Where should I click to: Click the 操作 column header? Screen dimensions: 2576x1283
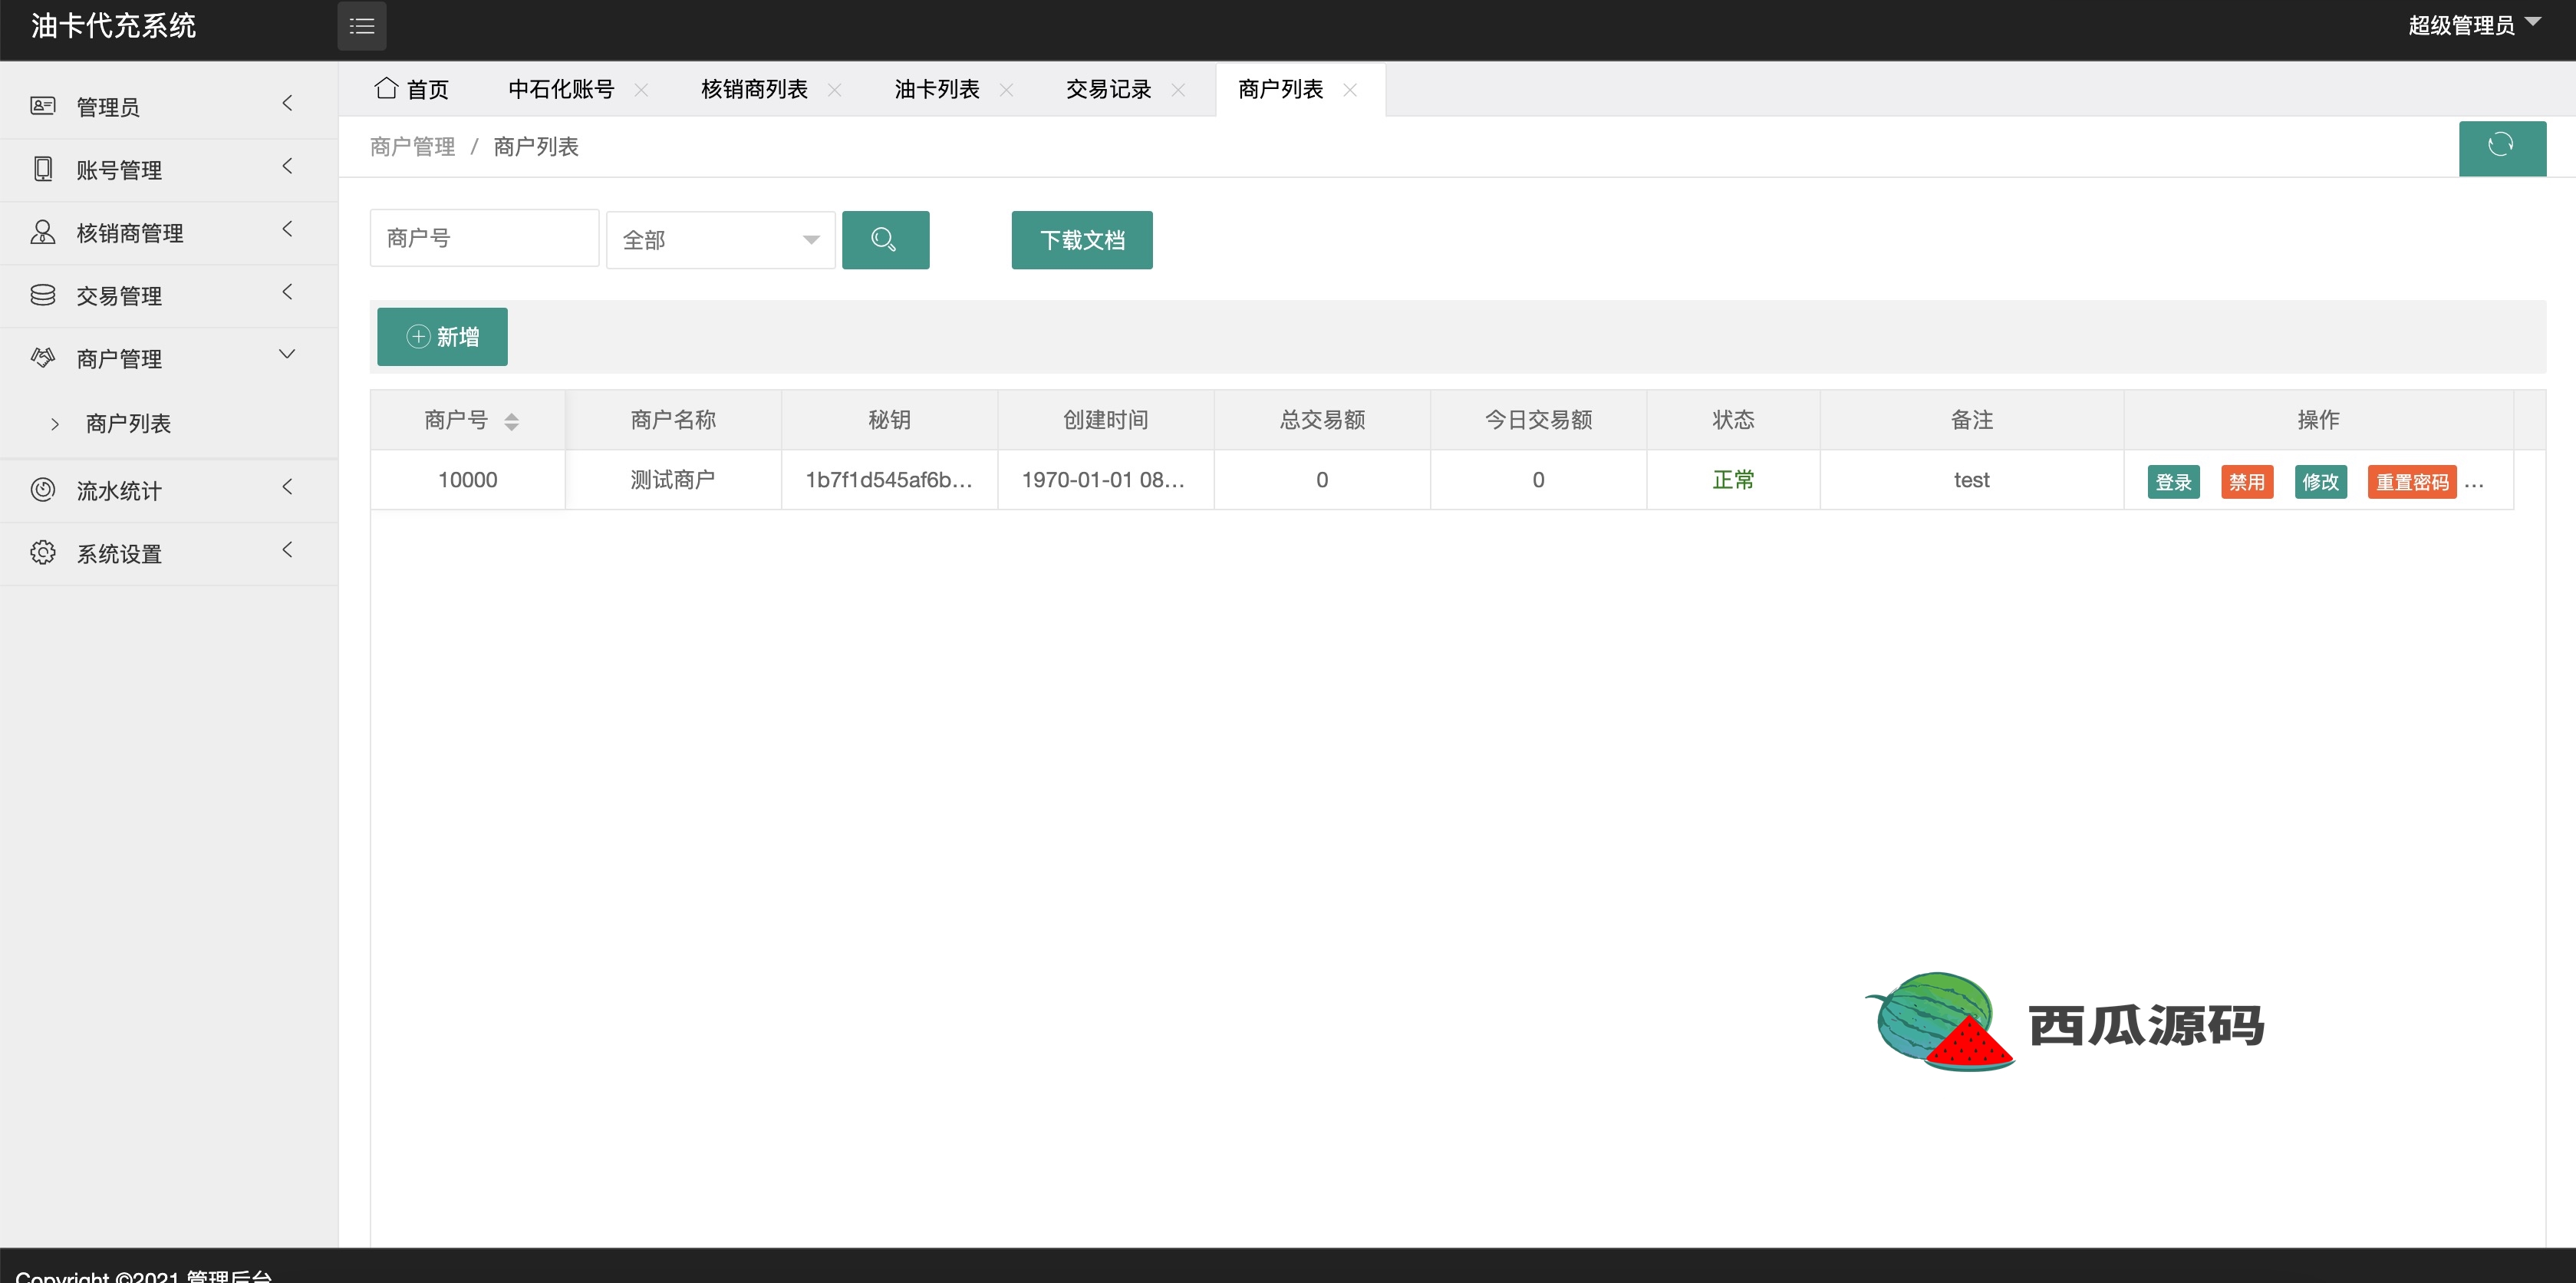point(2318,420)
